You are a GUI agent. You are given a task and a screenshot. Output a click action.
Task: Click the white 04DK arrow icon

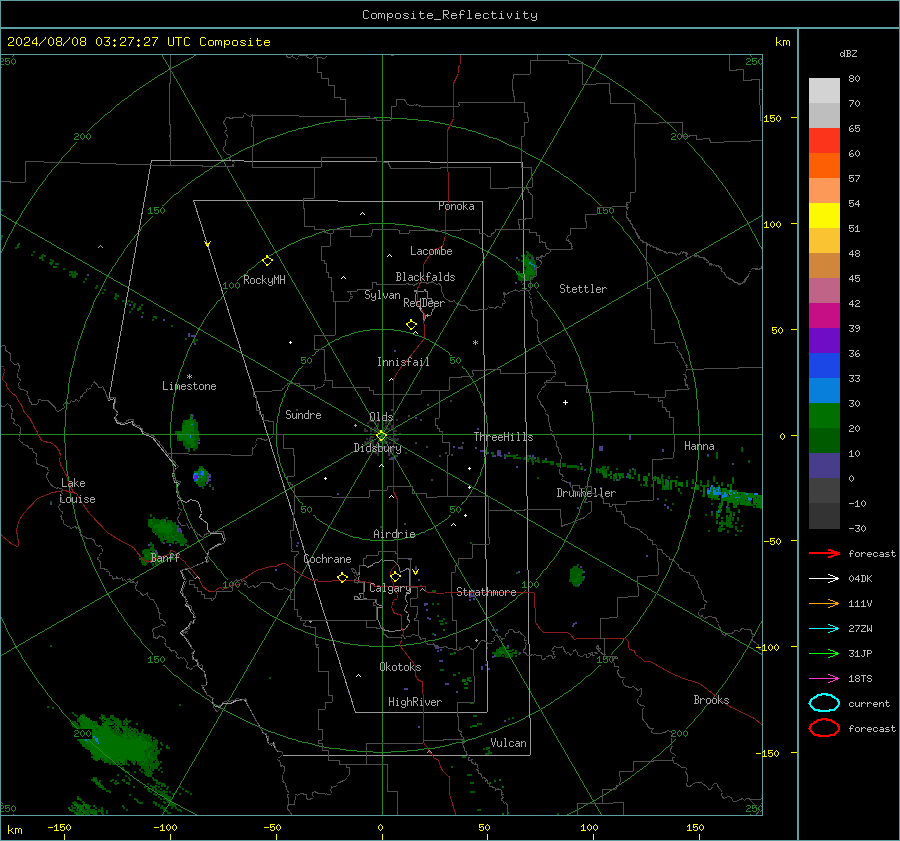click(824, 579)
